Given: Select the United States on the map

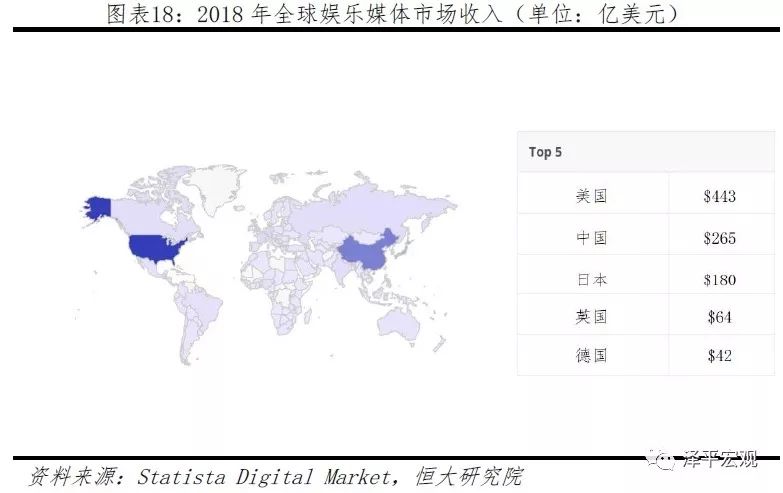Looking at the screenshot, I should tap(156, 247).
